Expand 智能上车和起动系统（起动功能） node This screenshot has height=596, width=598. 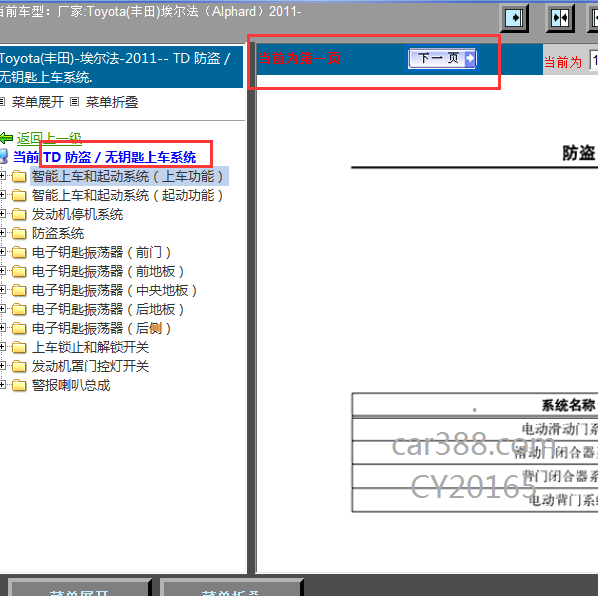point(2,195)
